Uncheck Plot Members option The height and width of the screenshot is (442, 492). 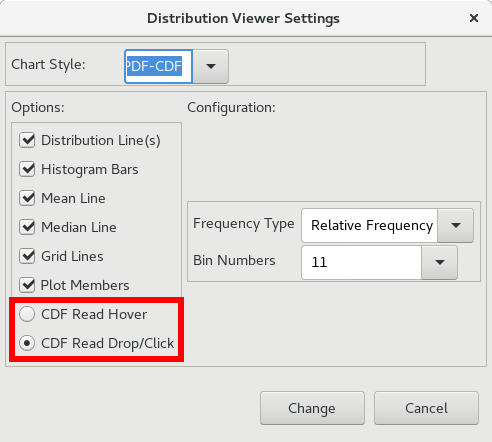pos(27,285)
